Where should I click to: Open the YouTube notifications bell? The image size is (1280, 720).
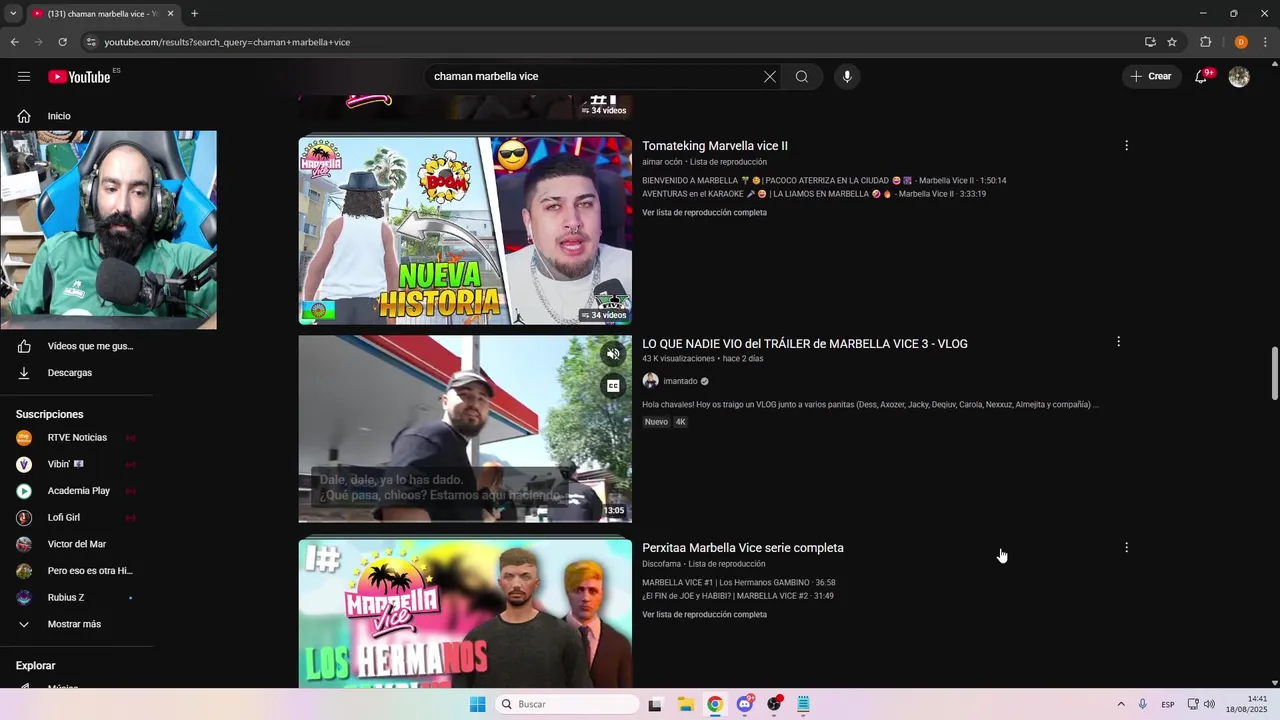tap(1202, 77)
